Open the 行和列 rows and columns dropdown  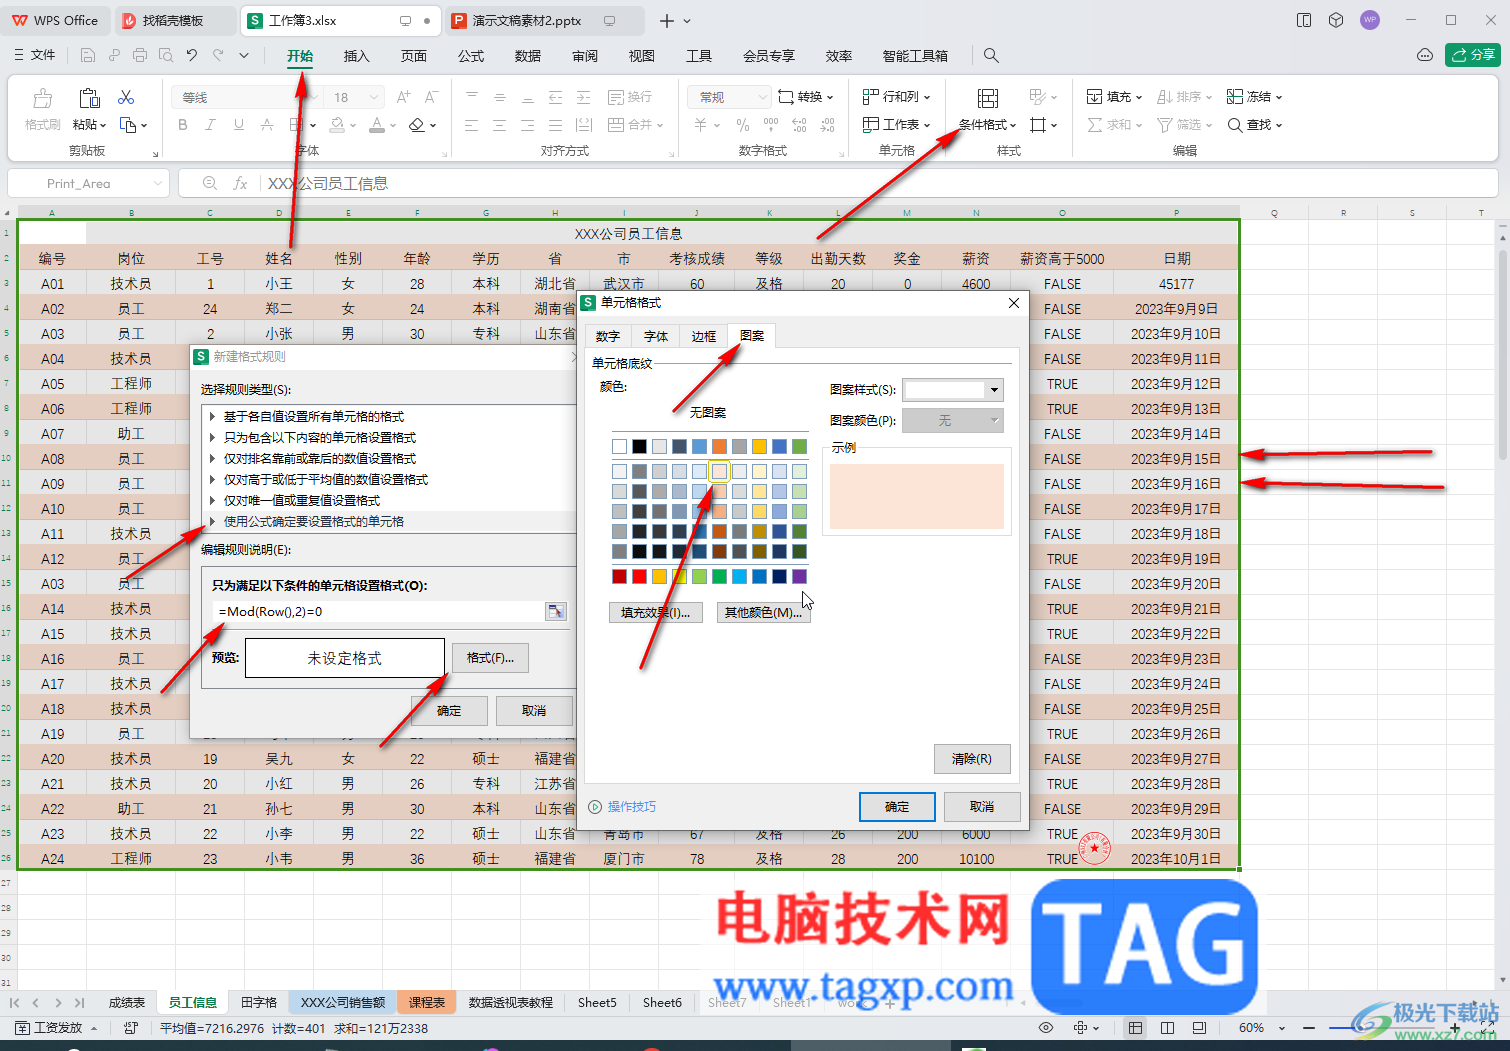[896, 97]
